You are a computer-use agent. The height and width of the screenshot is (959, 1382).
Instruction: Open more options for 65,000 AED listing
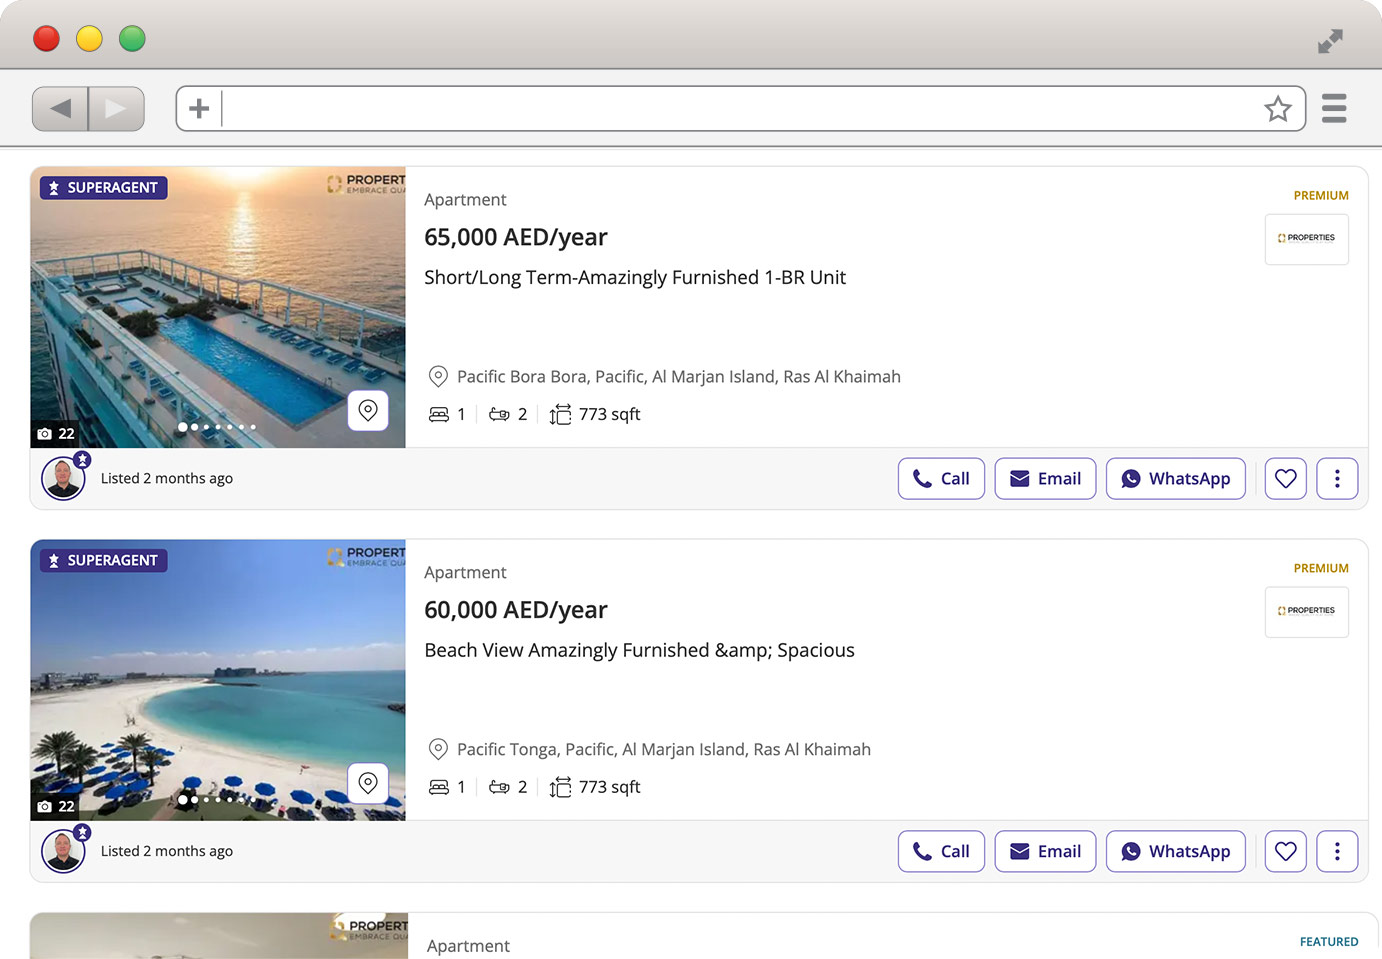tap(1337, 479)
